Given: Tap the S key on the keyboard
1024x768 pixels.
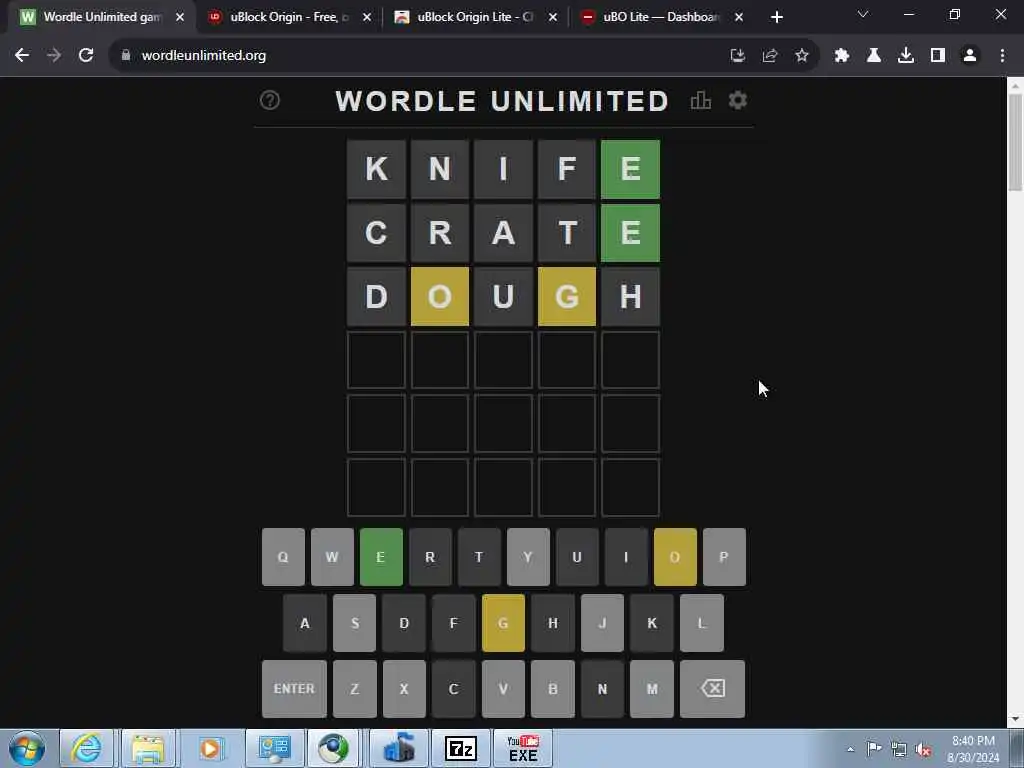Looking at the screenshot, I should click(355, 623).
